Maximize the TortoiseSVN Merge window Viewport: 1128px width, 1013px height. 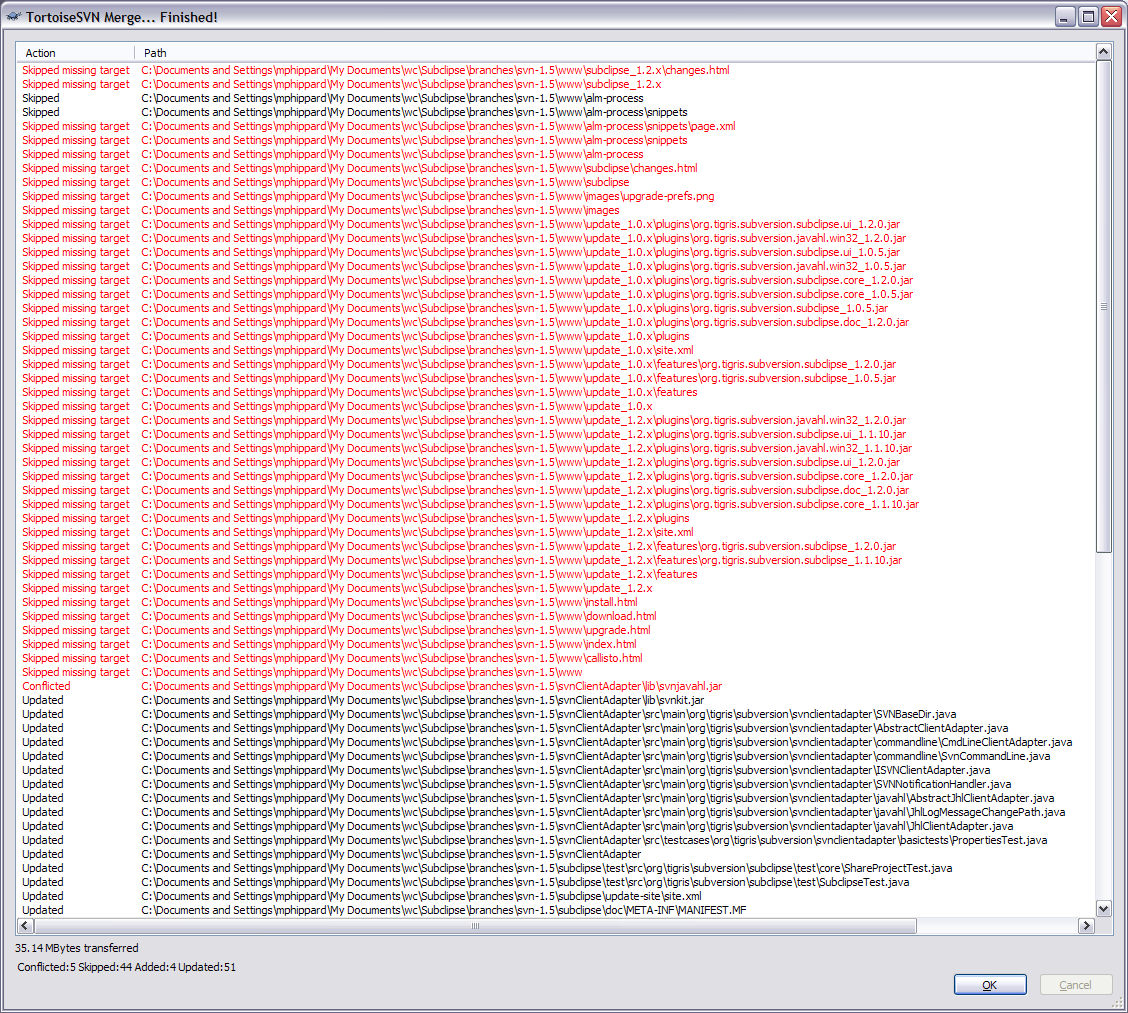[1088, 17]
